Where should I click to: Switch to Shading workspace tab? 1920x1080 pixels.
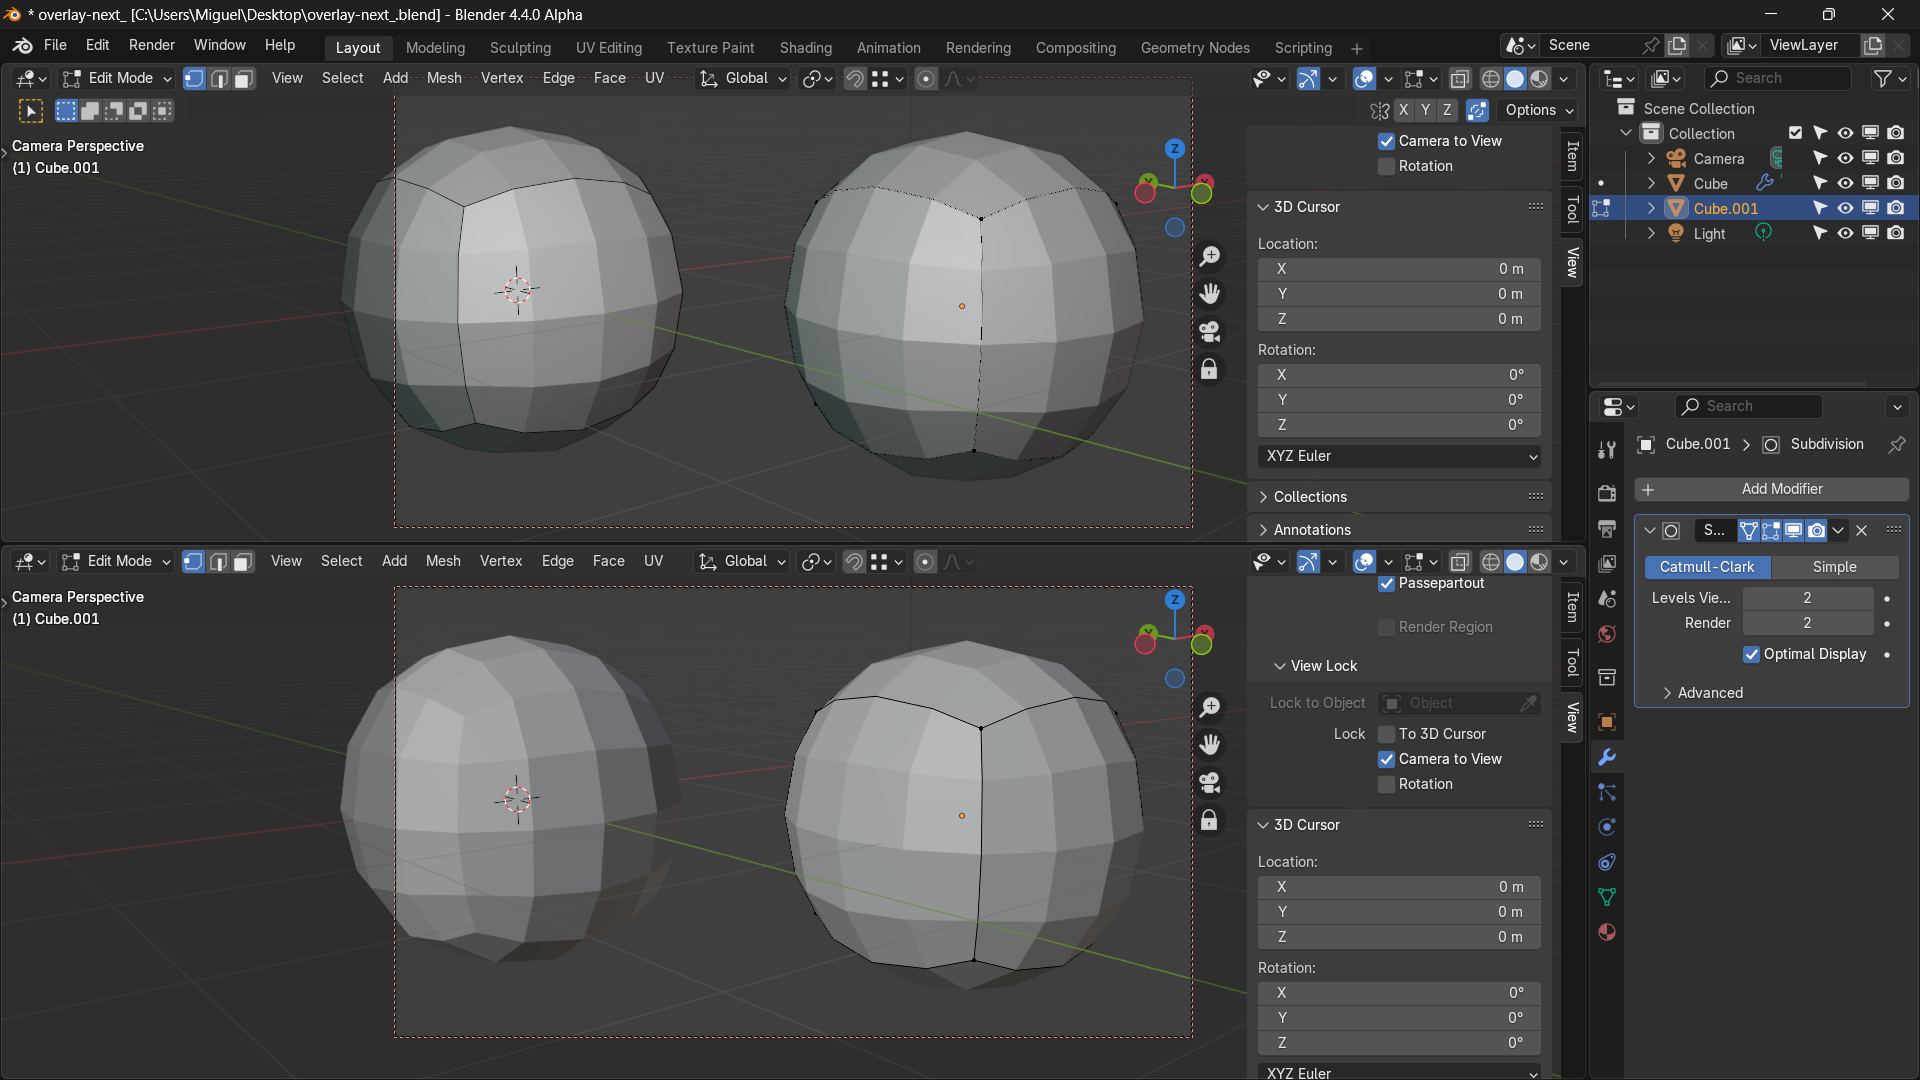805,48
